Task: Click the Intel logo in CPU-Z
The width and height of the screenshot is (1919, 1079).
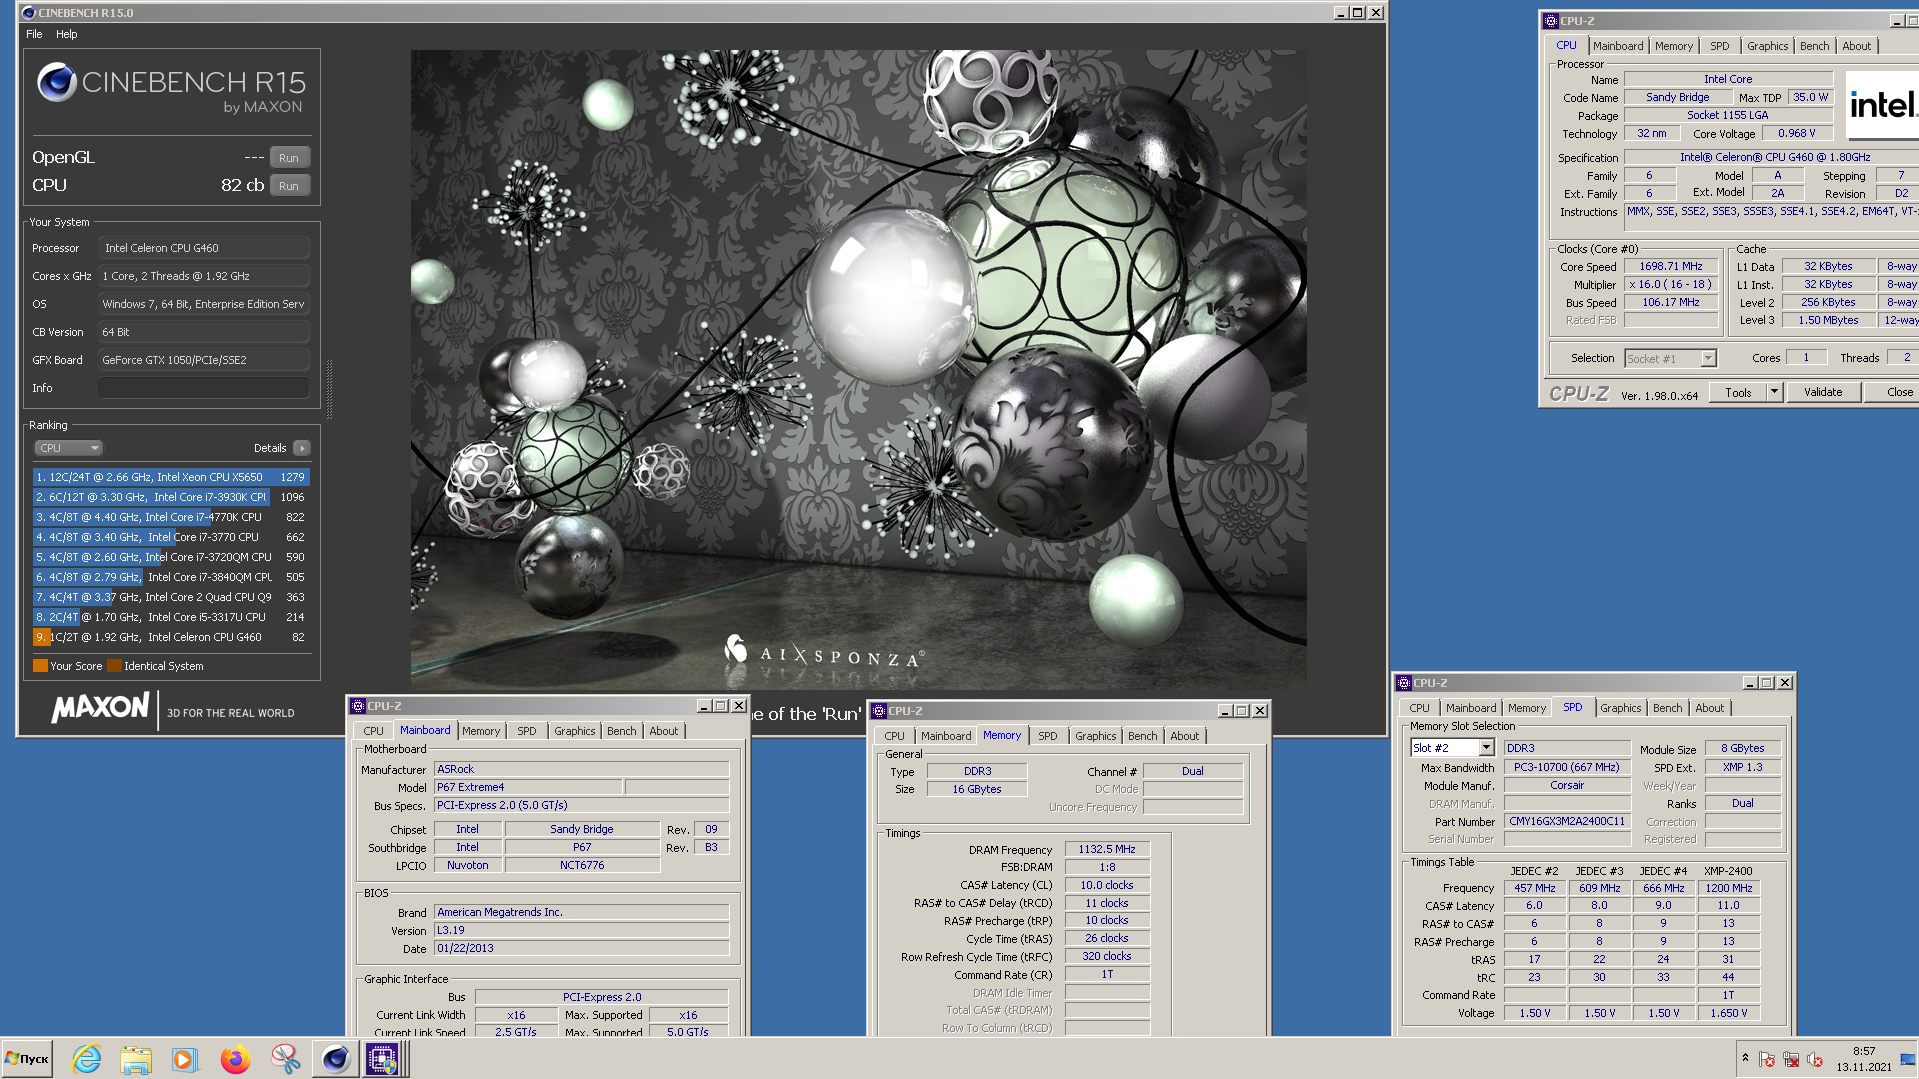Action: [1882, 104]
